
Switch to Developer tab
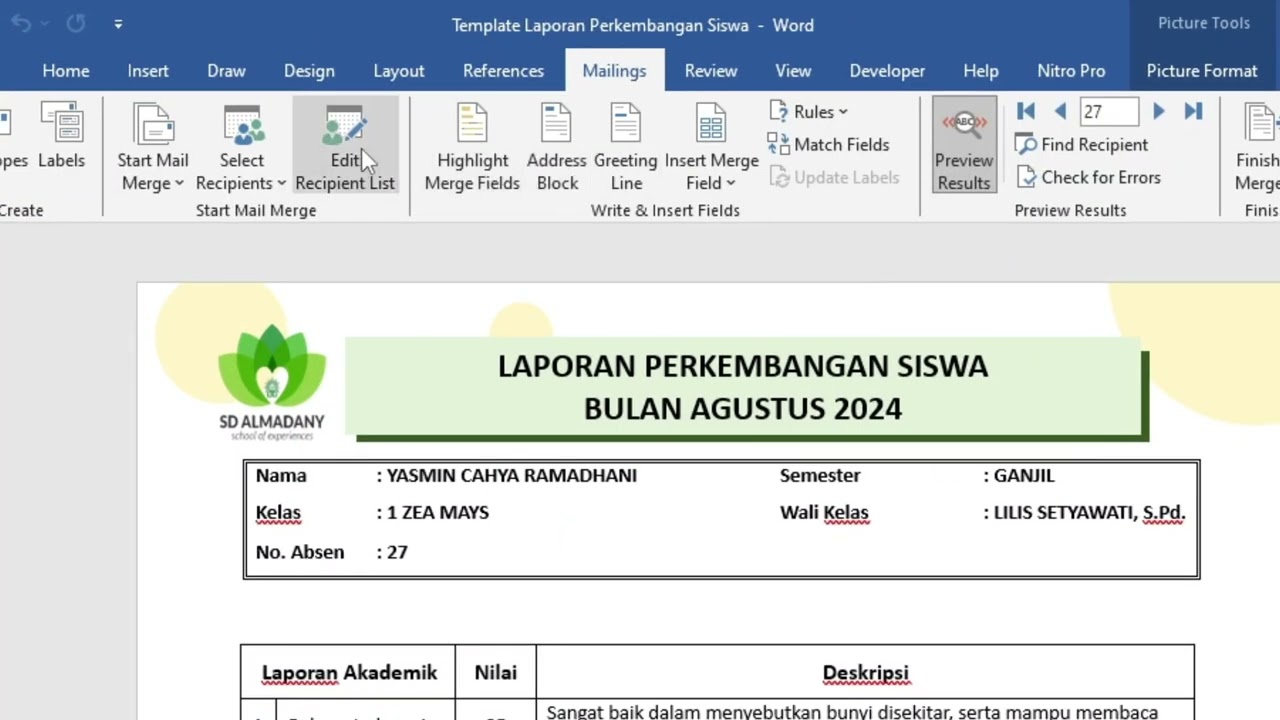click(x=887, y=71)
